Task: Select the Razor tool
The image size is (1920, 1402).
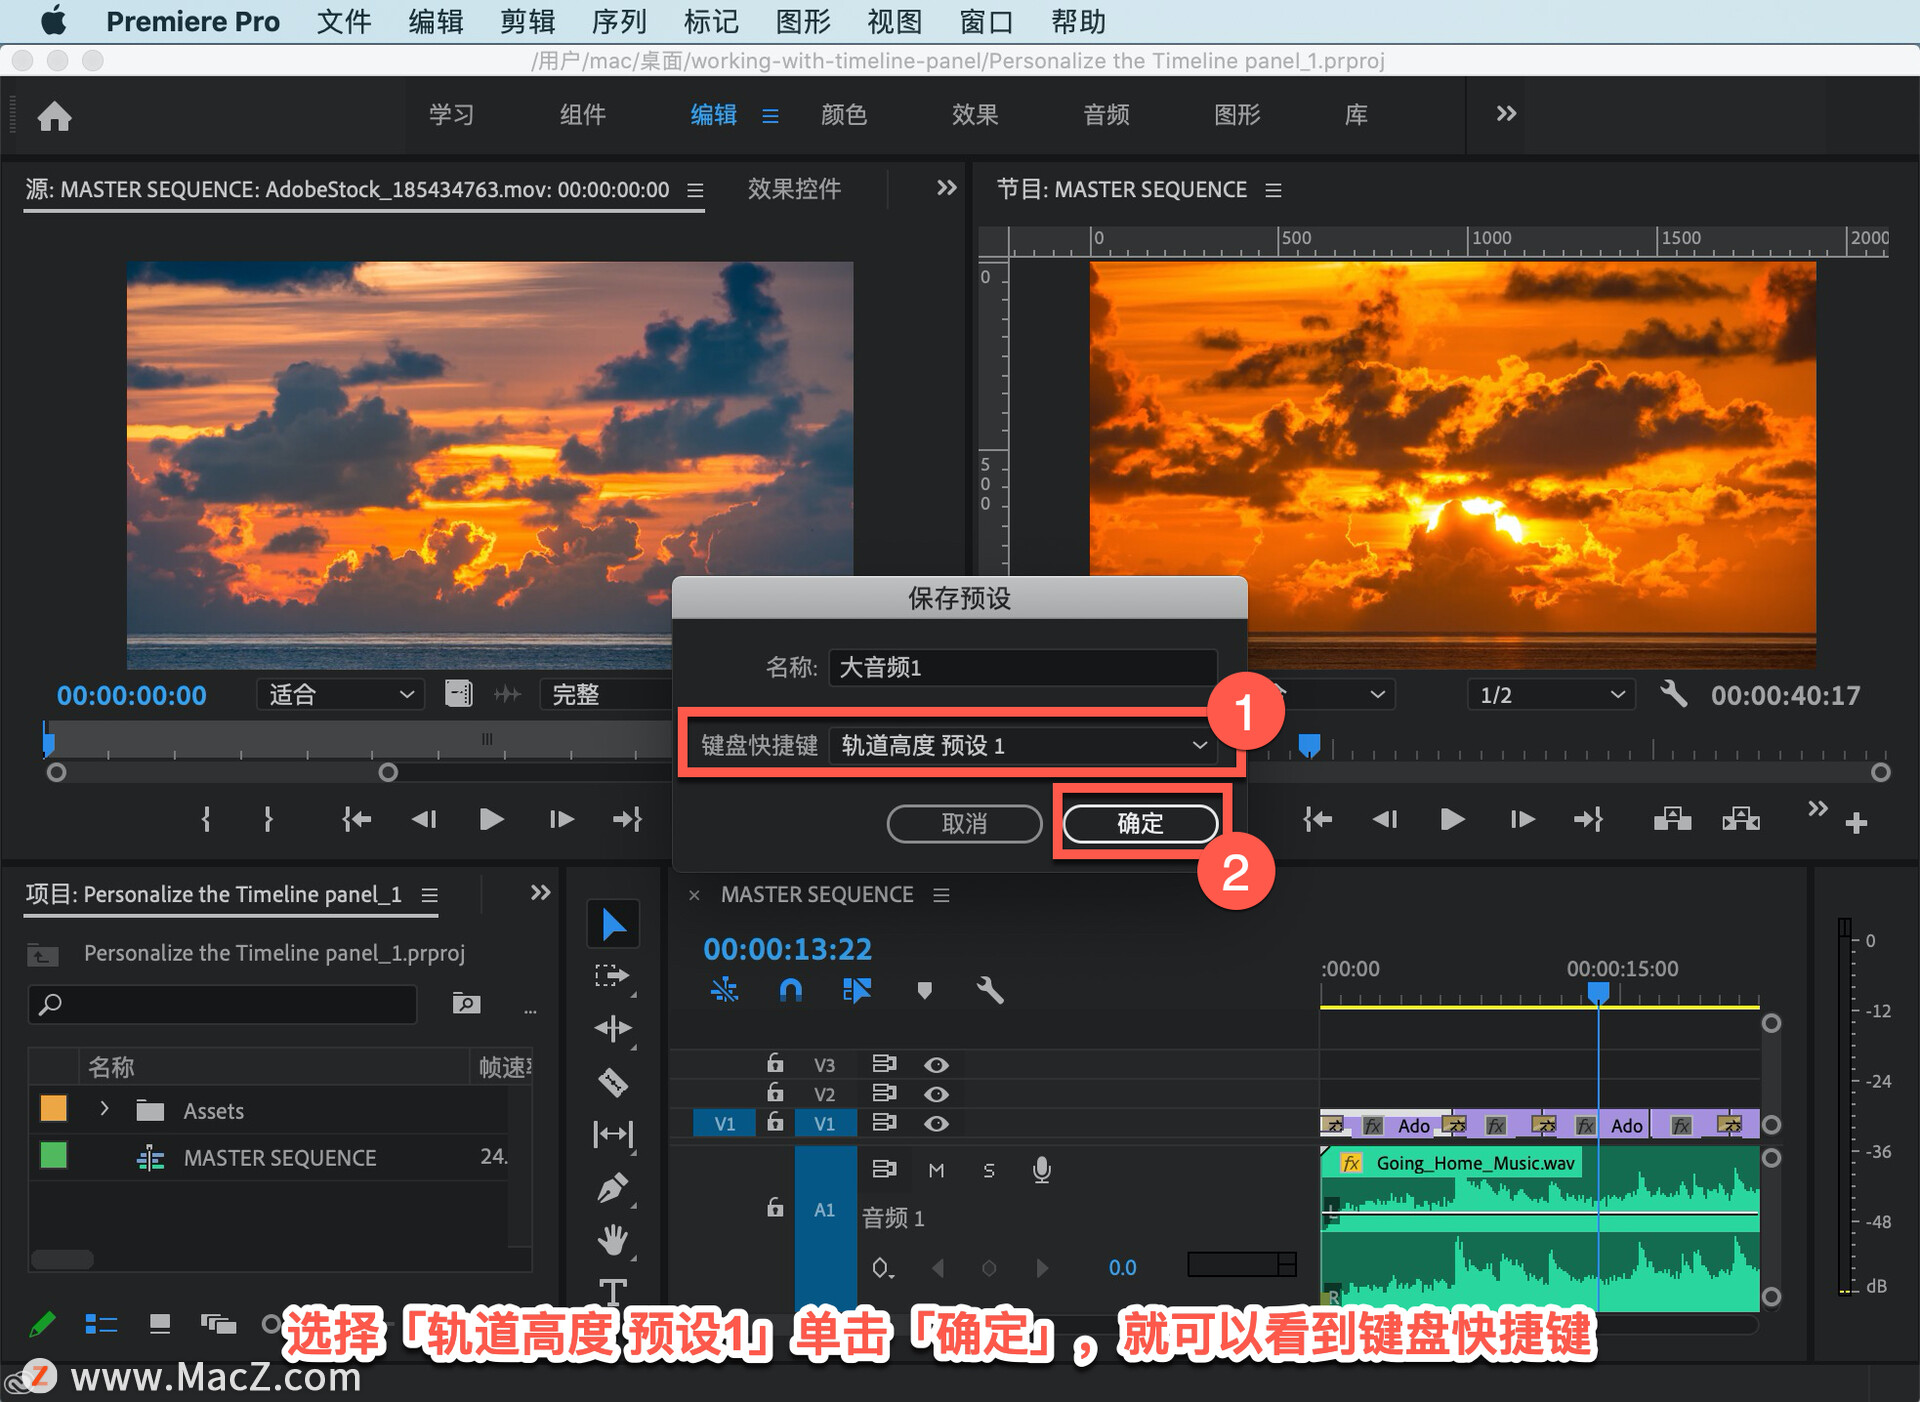Action: click(613, 1082)
